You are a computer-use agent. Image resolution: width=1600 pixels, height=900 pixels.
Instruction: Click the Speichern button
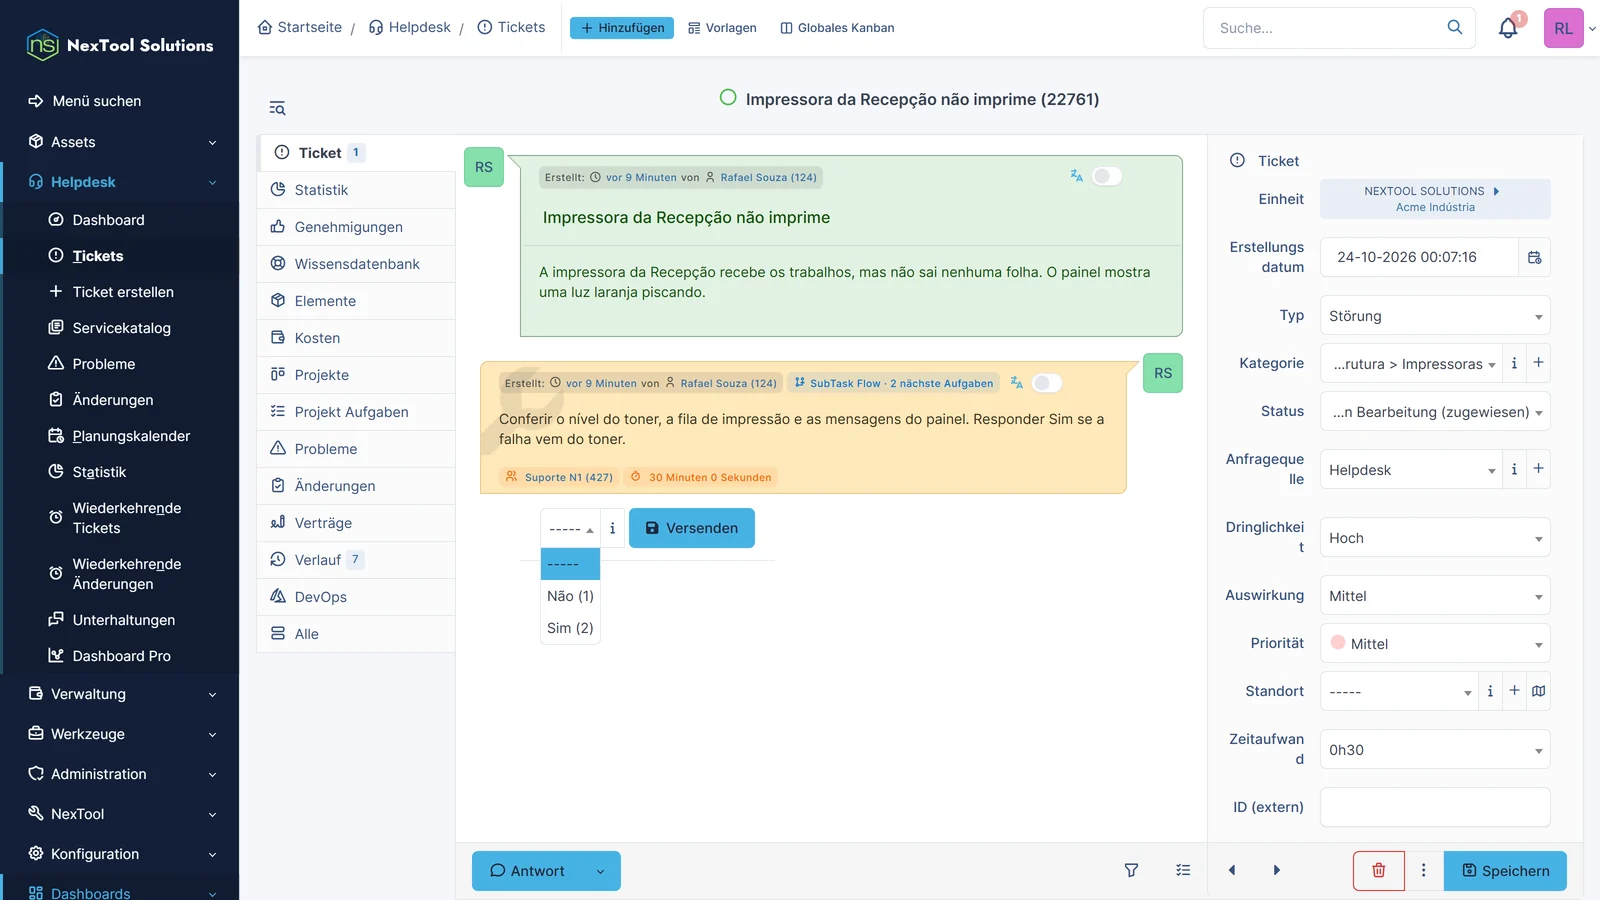click(x=1505, y=871)
